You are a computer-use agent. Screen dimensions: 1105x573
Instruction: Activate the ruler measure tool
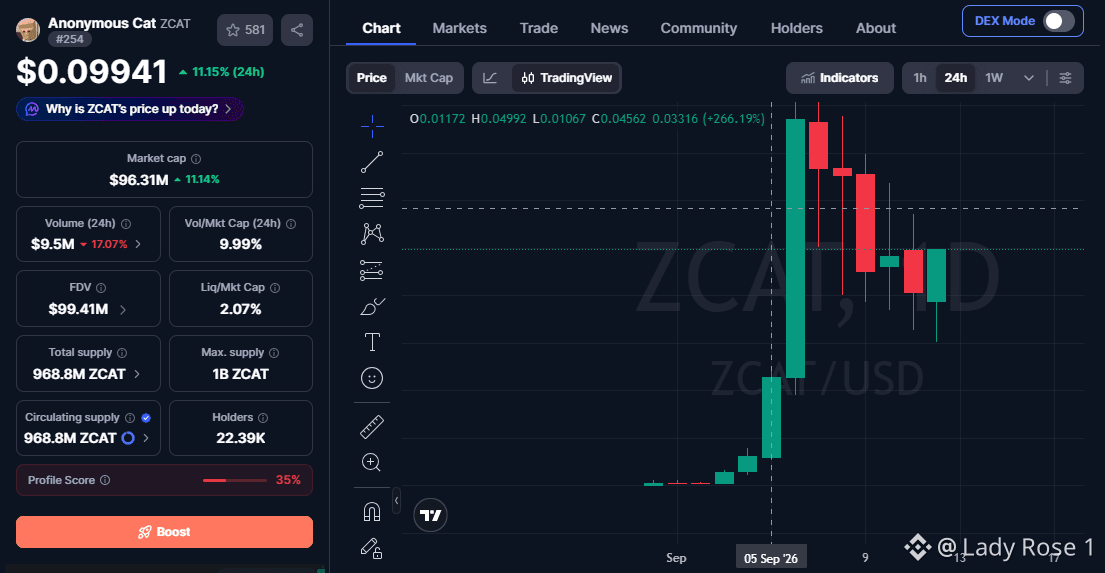point(372,426)
